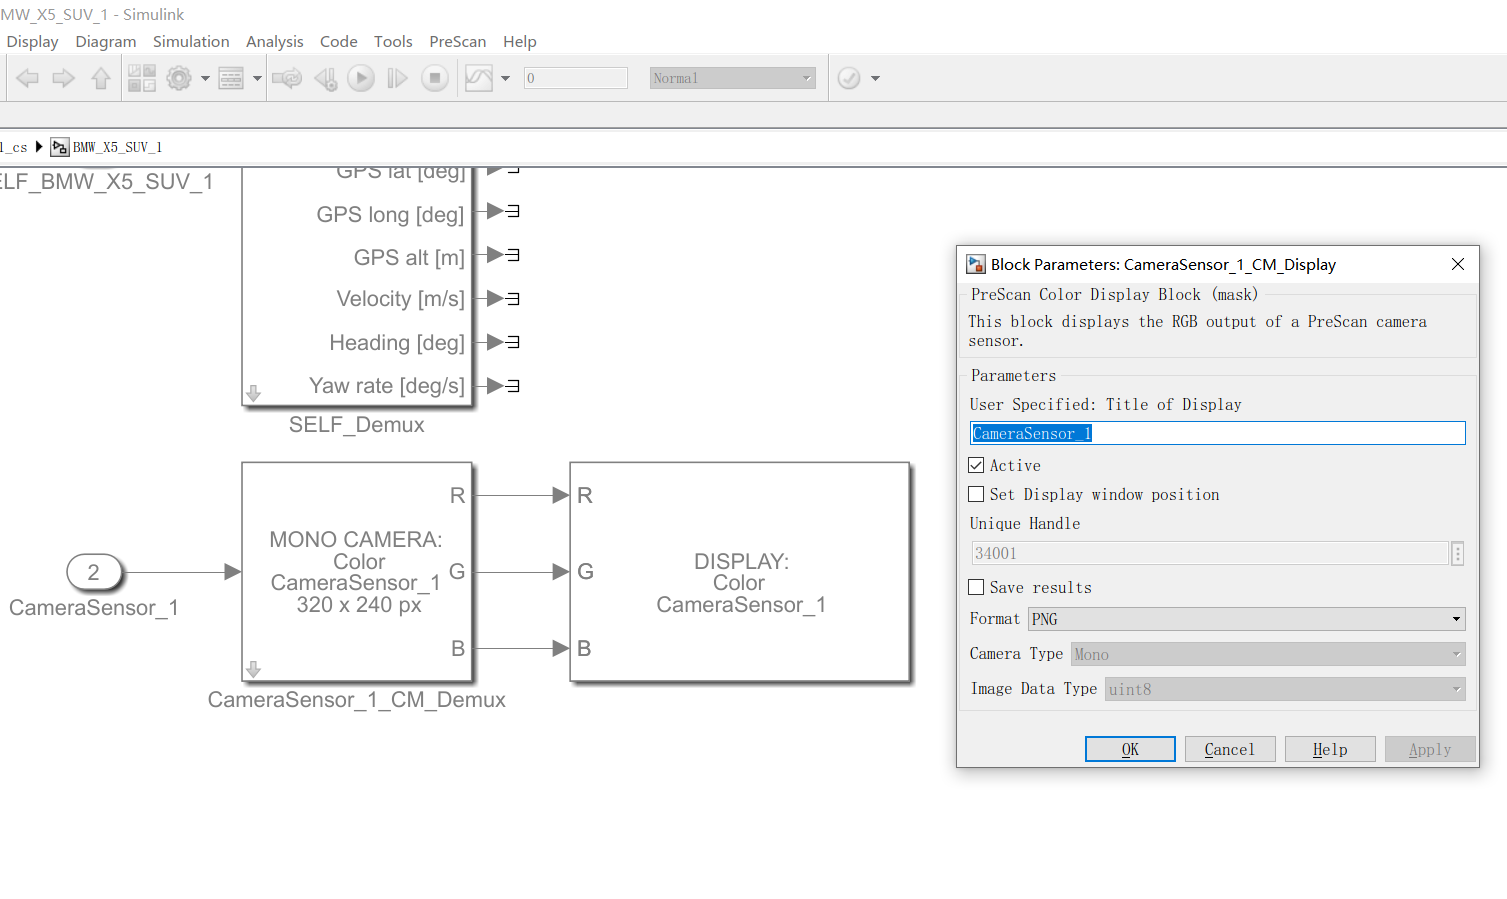Click the subsystem icon in breadcrumb
The width and height of the screenshot is (1507, 899).
[x=60, y=147]
